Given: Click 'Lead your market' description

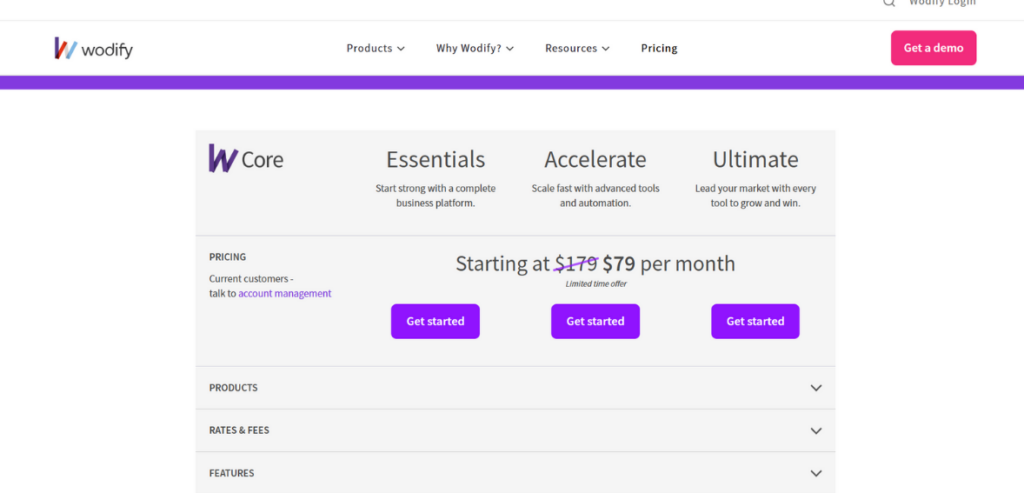Looking at the screenshot, I should (756, 196).
